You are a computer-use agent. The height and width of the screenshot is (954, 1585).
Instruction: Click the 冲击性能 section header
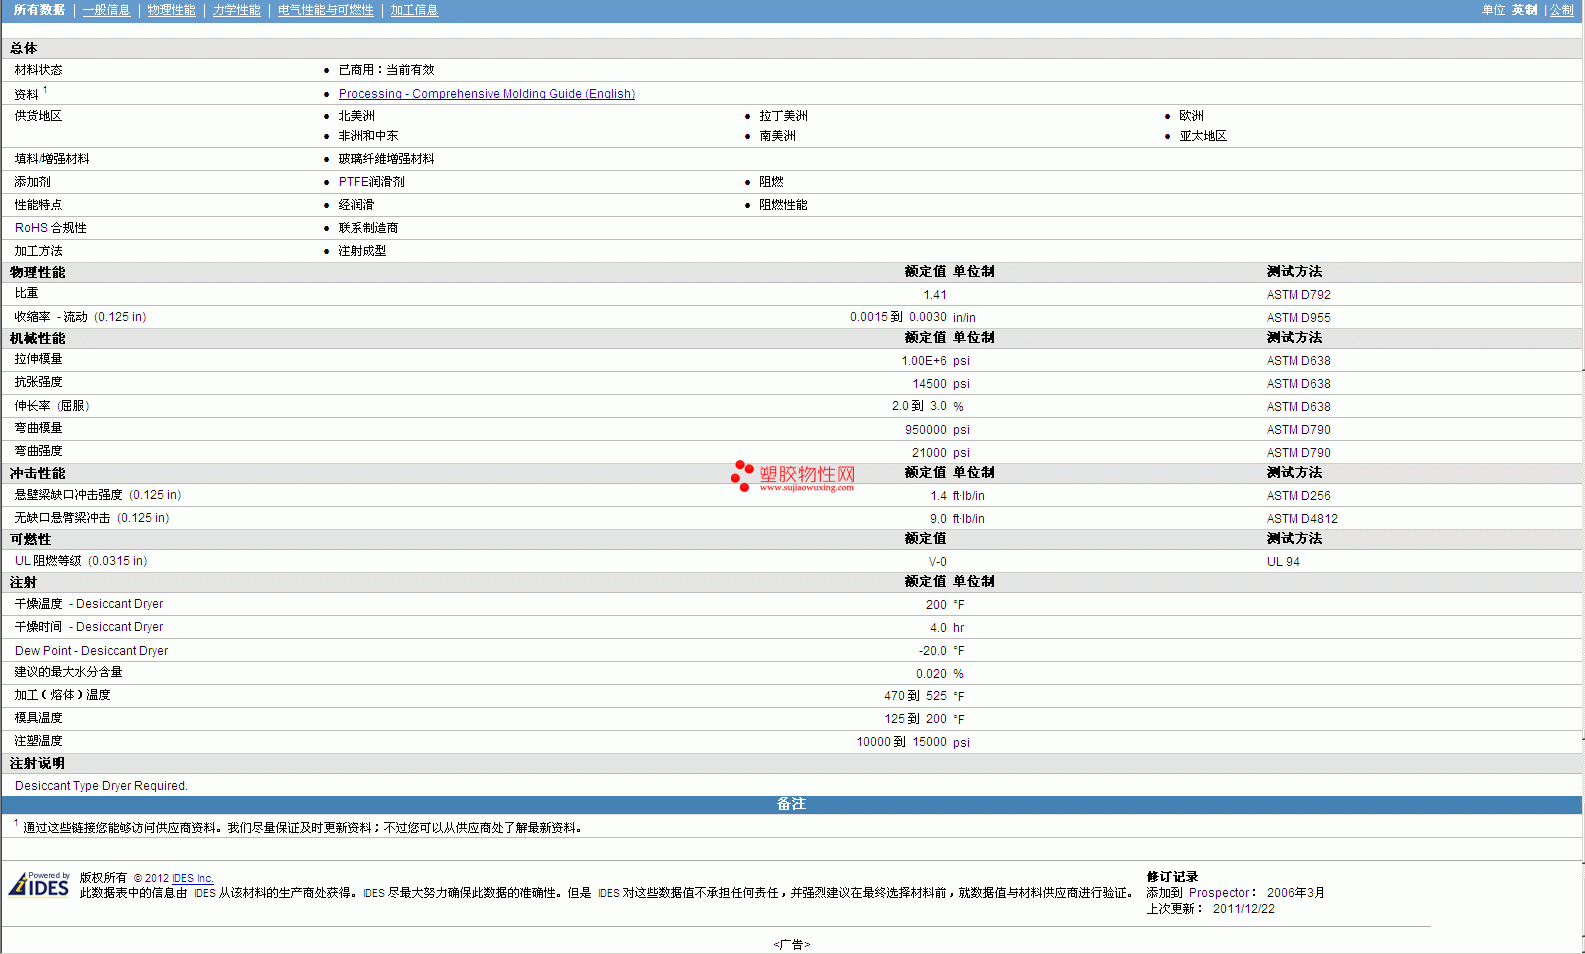37,474
